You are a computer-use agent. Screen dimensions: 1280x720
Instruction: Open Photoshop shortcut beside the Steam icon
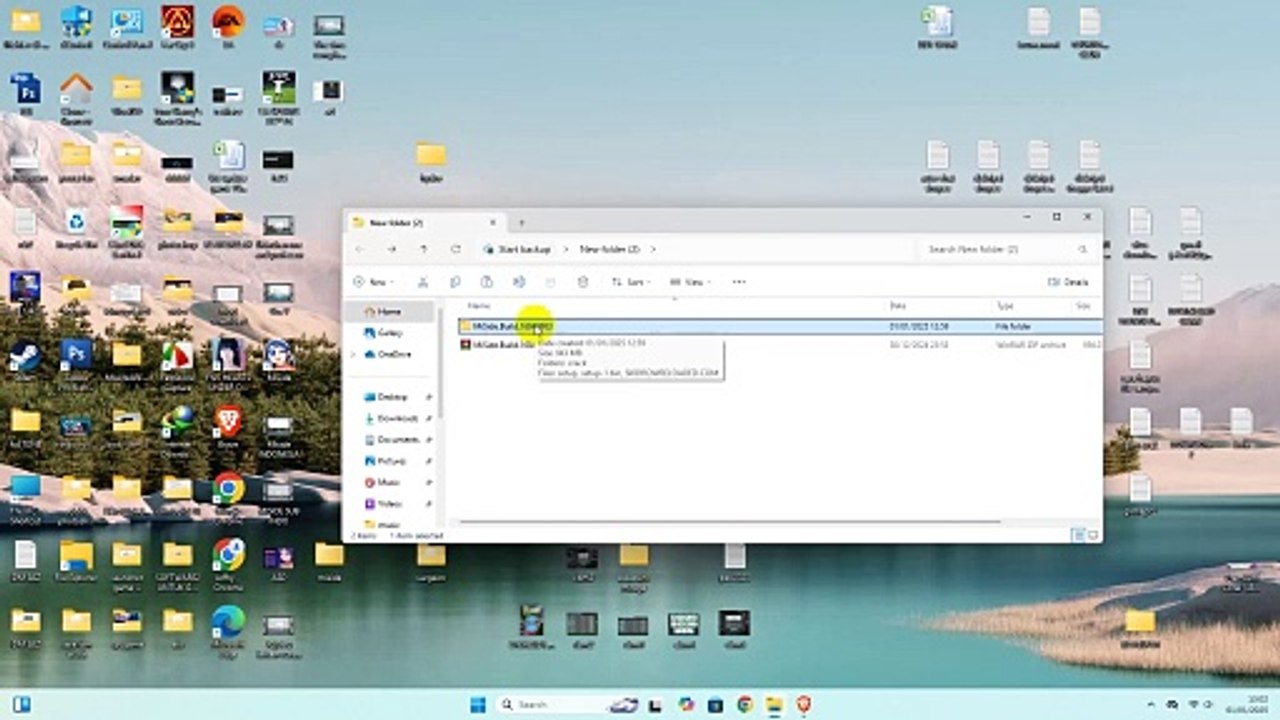click(x=76, y=360)
